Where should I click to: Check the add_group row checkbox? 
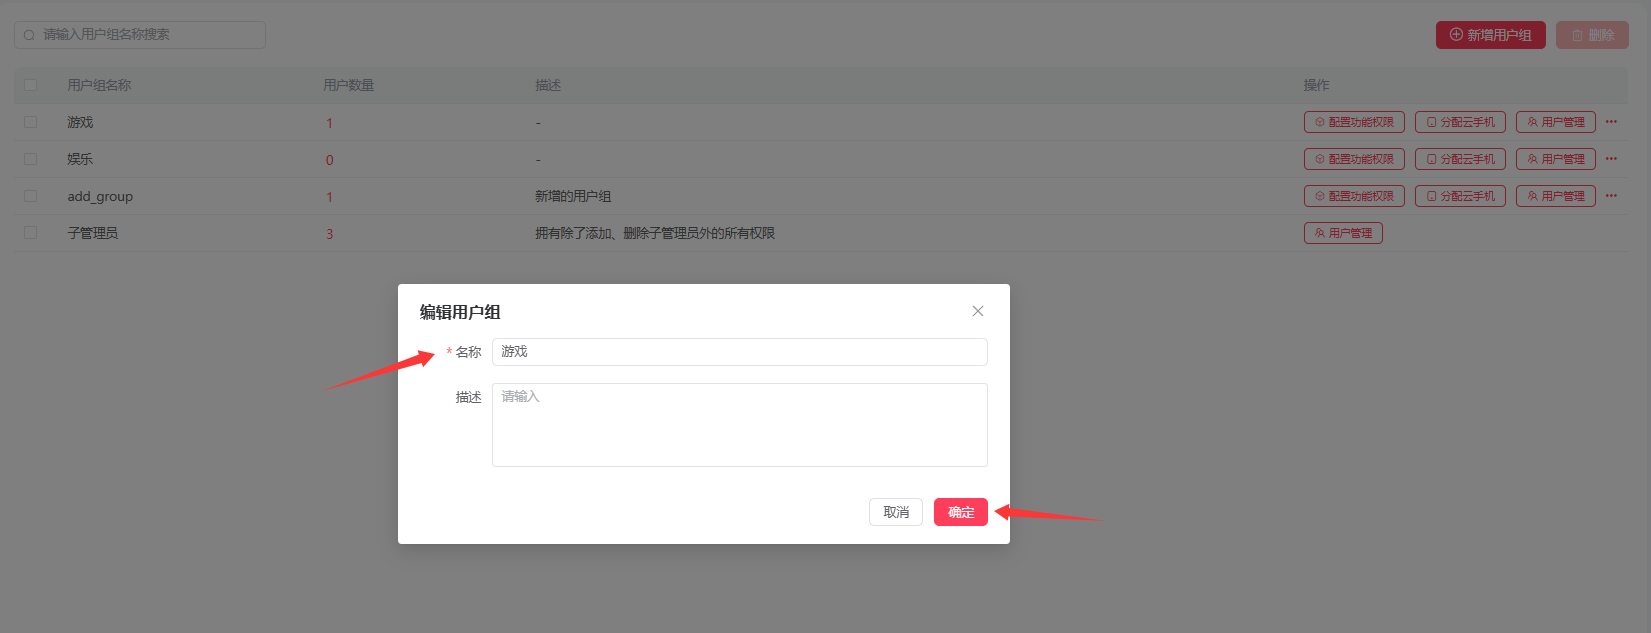[30, 196]
